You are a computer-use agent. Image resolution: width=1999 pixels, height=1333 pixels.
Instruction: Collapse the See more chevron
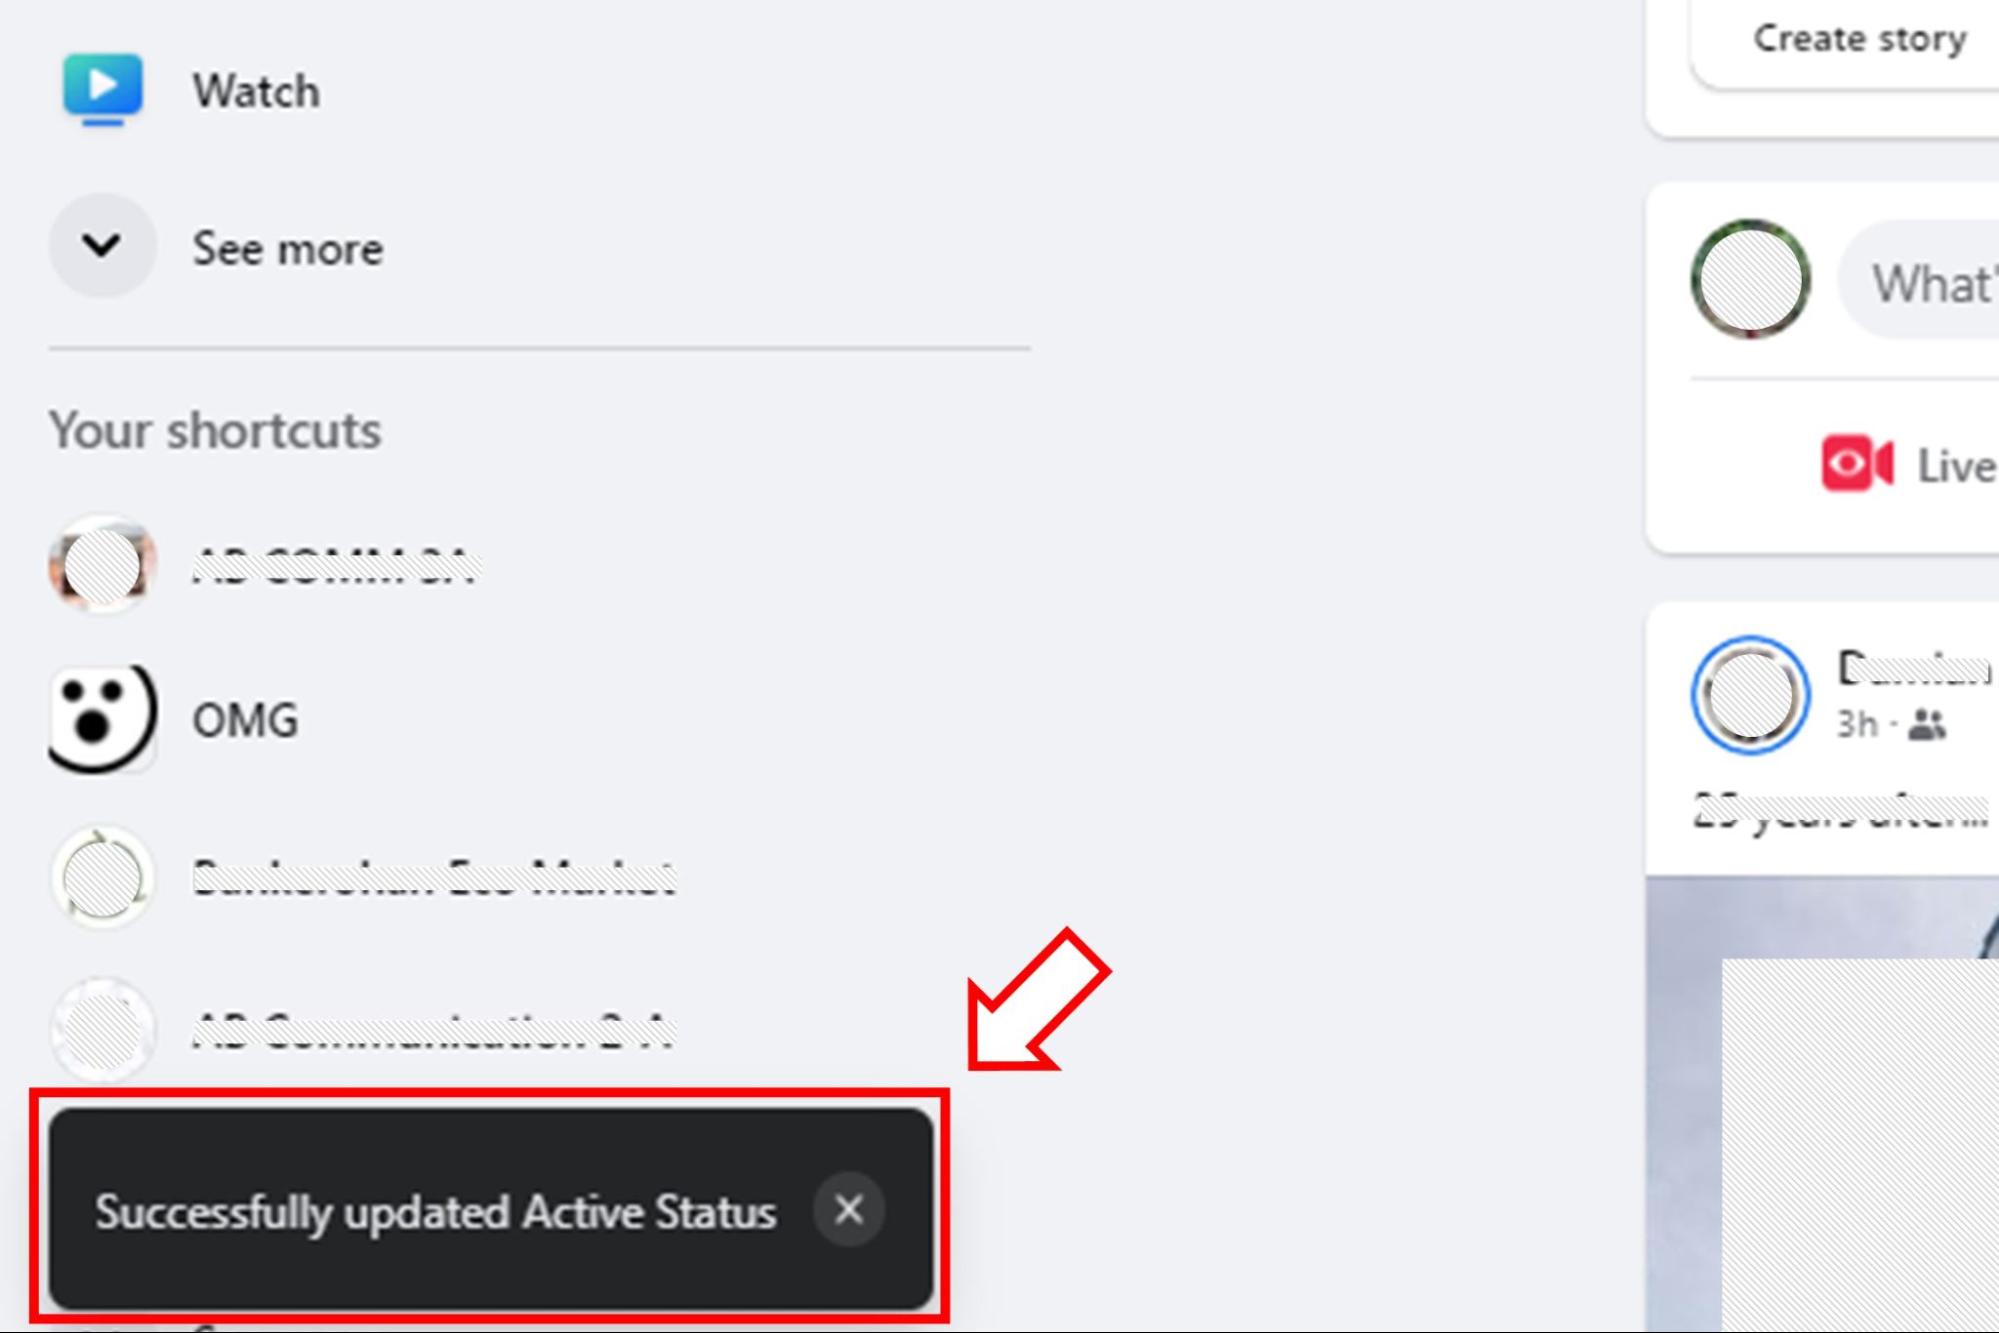(x=101, y=245)
